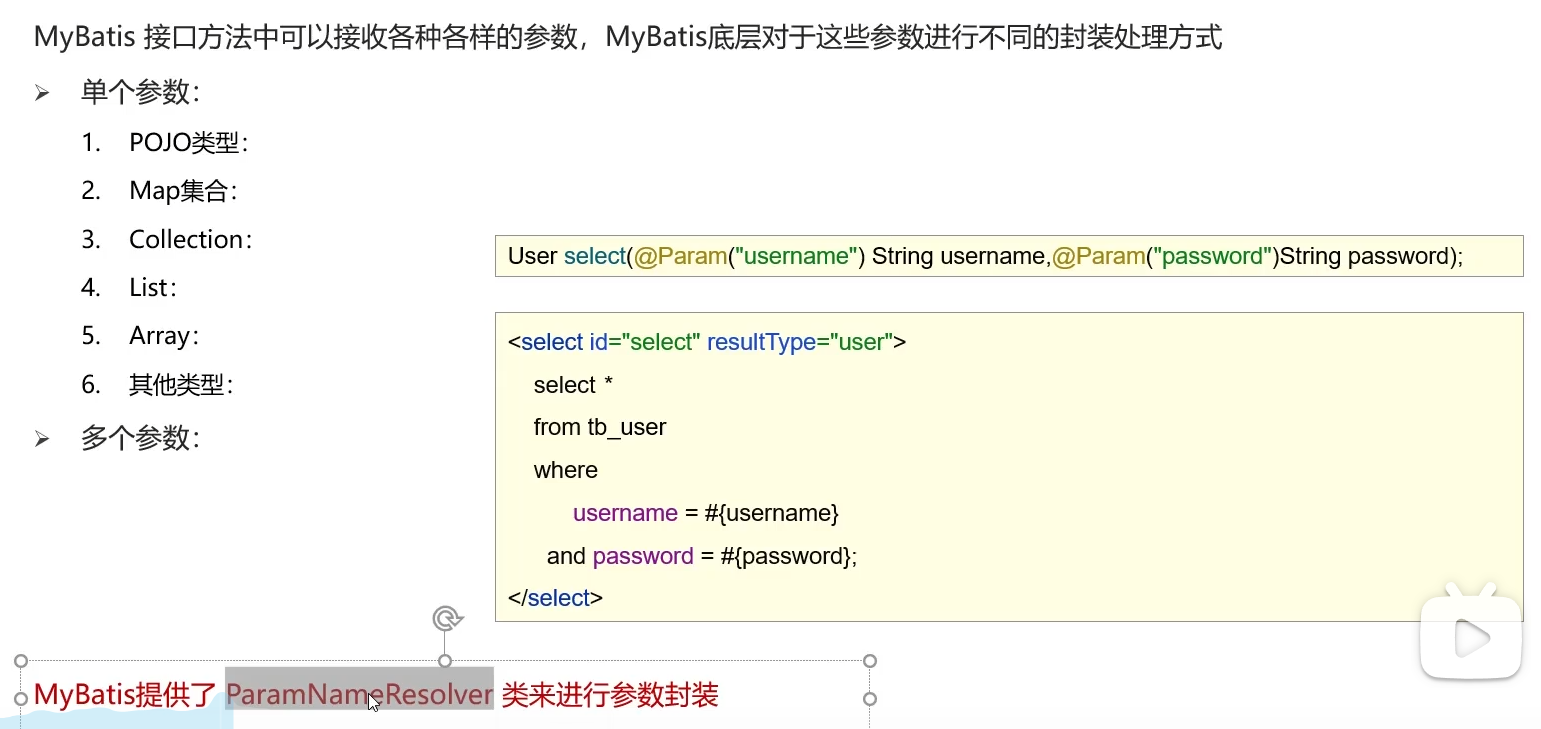Click the first @Param annotation
1541x729 pixels.
point(679,256)
